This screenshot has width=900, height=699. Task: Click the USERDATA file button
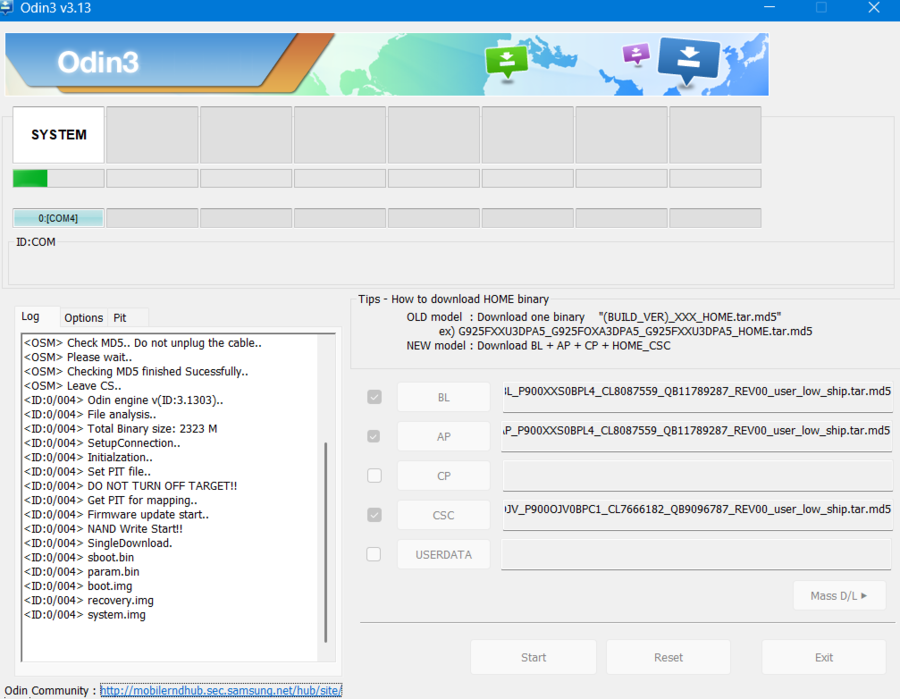[x=444, y=554]
